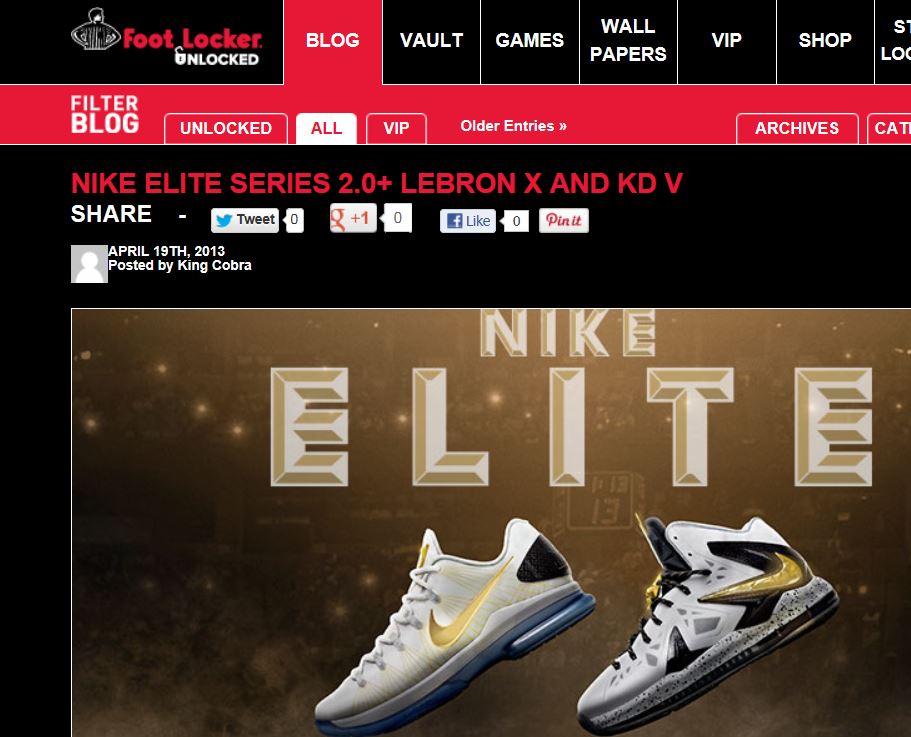Visit the Wallpapers section
911x737 pixels.
click(628, 42)
